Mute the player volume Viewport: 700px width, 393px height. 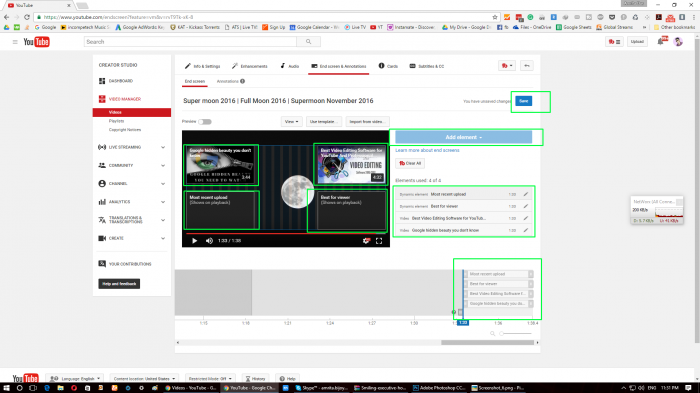pyautogui.click(x=209, y=241)
